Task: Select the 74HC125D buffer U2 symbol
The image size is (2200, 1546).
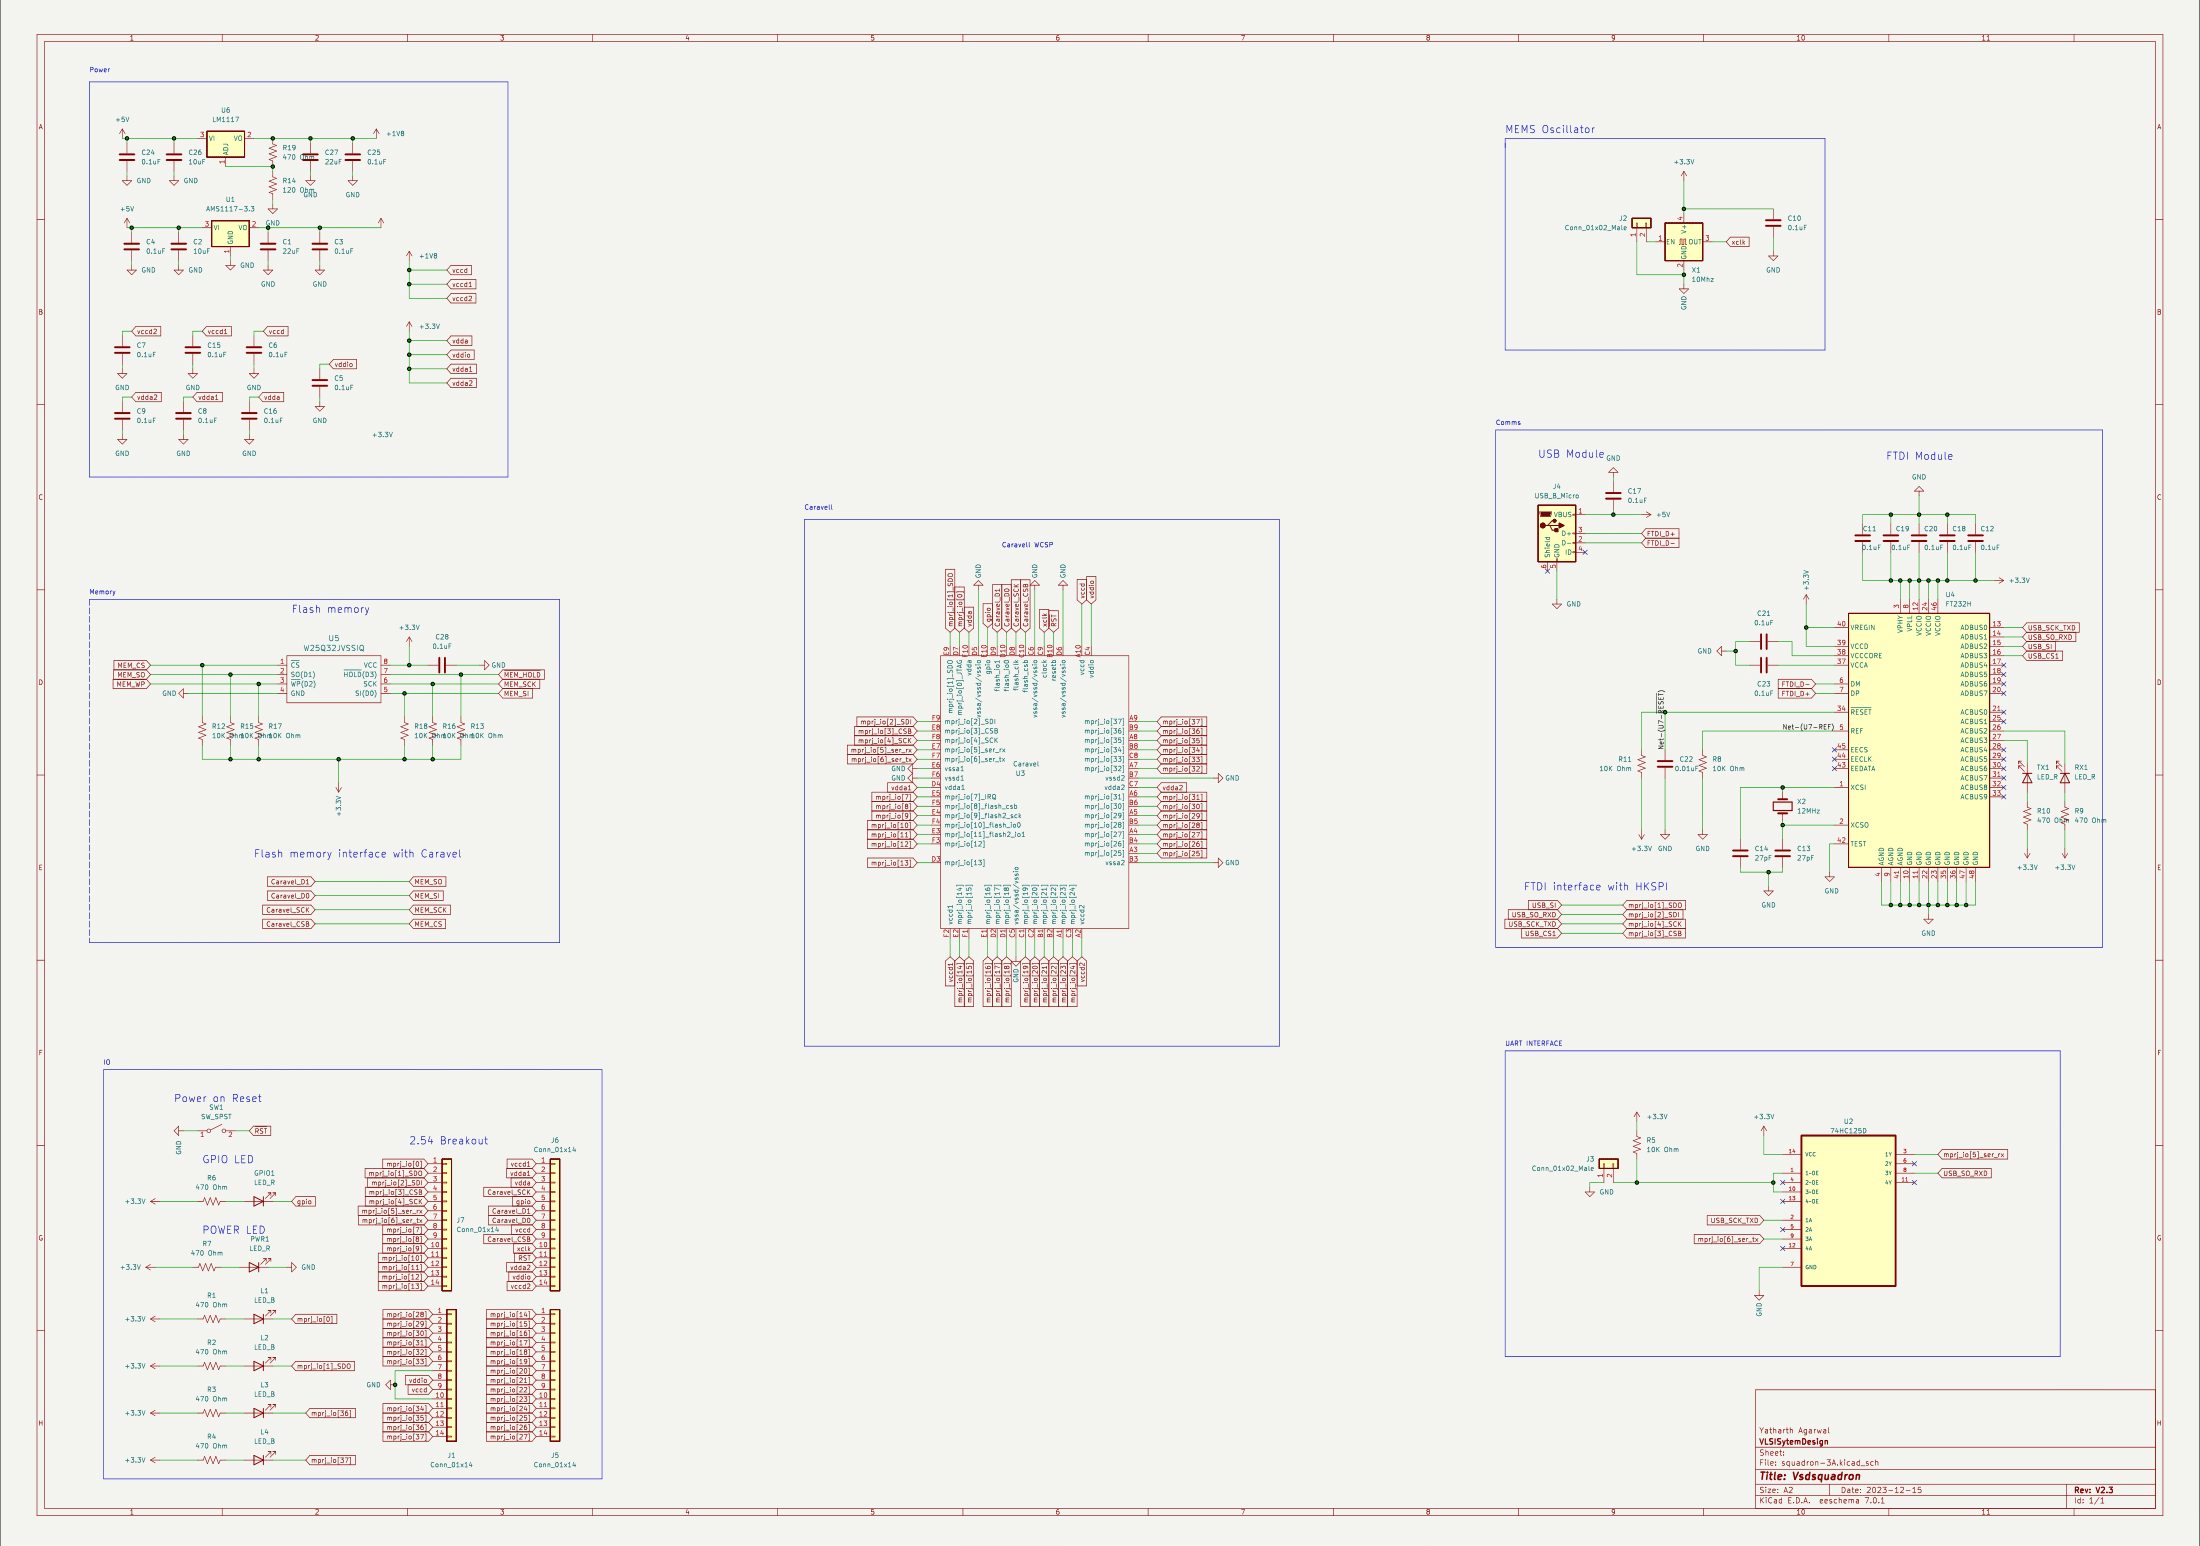Action: (x=1847, y=1210)
